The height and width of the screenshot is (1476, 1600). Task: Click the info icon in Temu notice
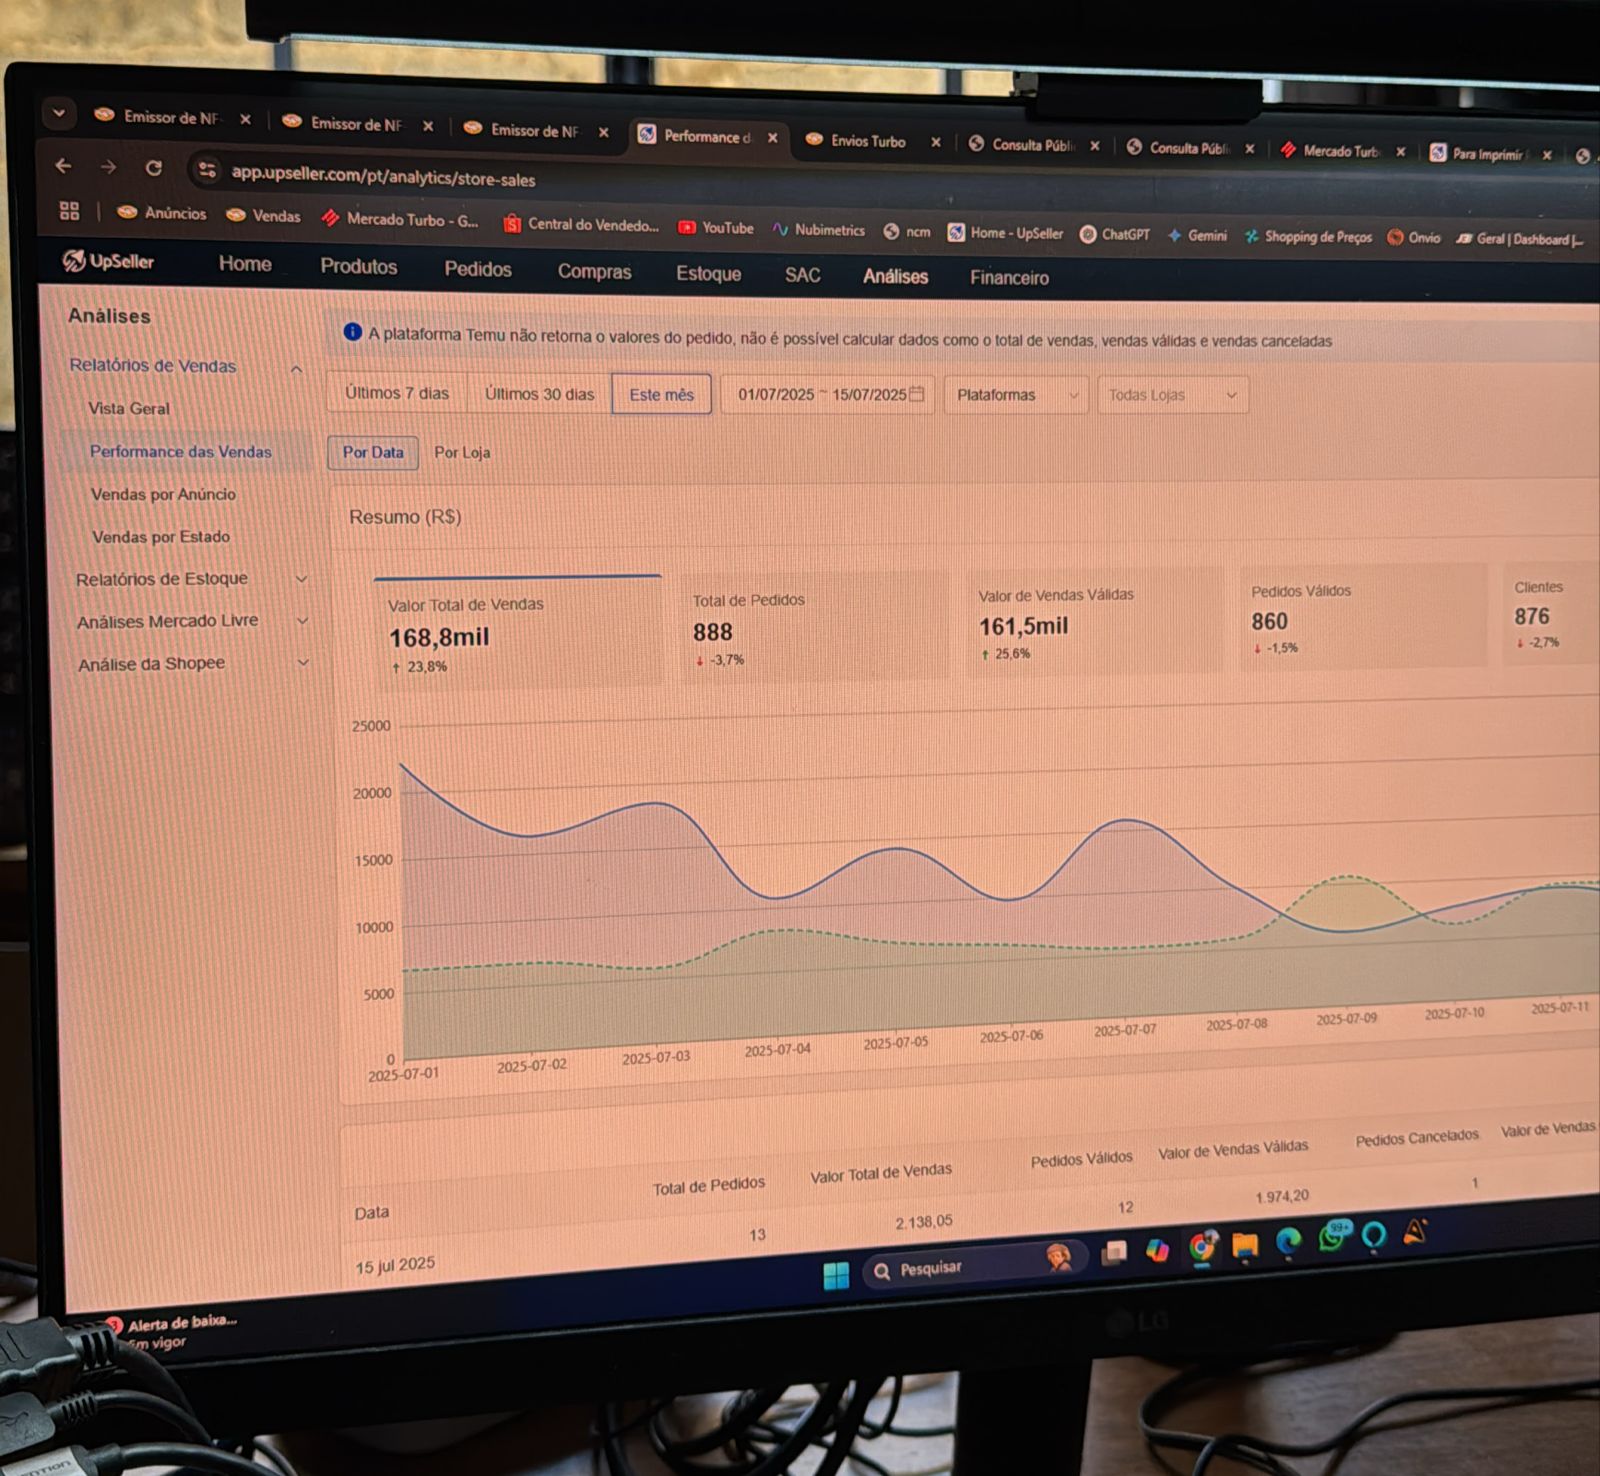click(352, 332)
